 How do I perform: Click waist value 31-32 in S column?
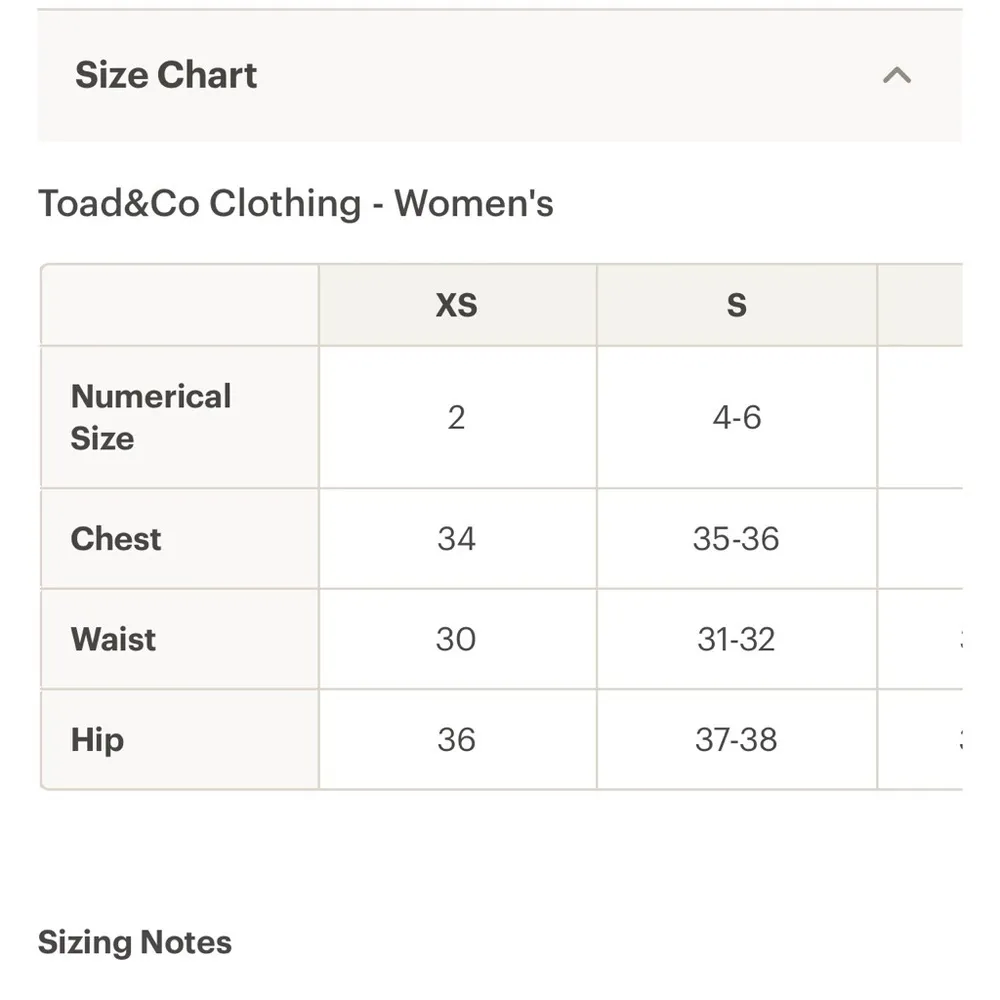point(736,639)
